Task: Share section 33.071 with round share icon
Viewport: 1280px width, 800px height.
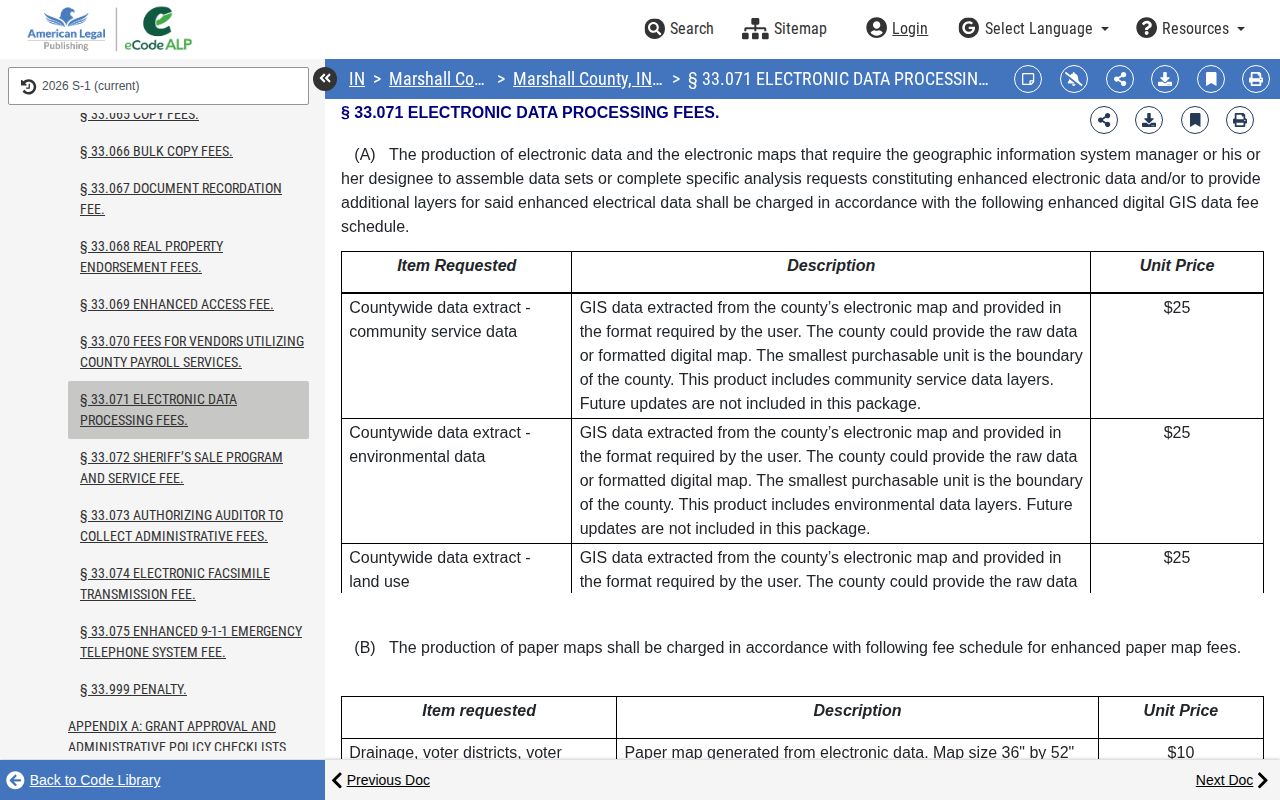Action: pos(1104,120)
